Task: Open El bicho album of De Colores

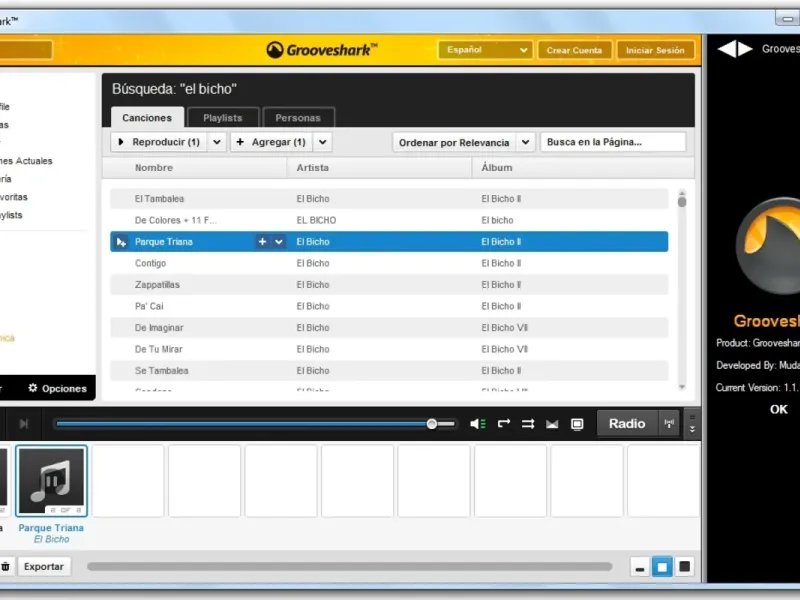Action: click(497, 220)
